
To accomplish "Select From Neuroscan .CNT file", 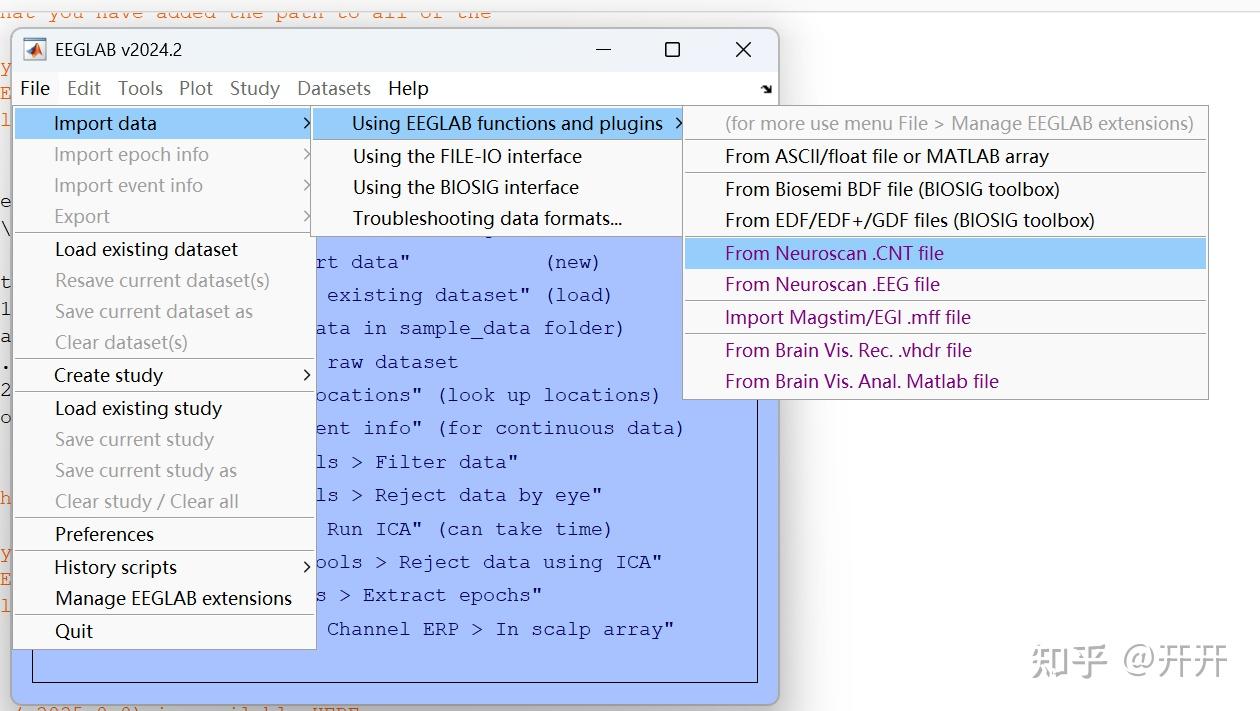I will coord(946,253).
